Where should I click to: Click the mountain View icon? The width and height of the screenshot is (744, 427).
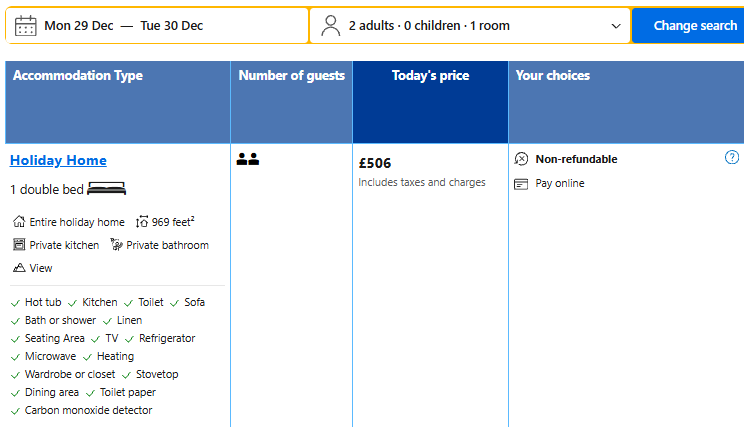coord(19,268)
